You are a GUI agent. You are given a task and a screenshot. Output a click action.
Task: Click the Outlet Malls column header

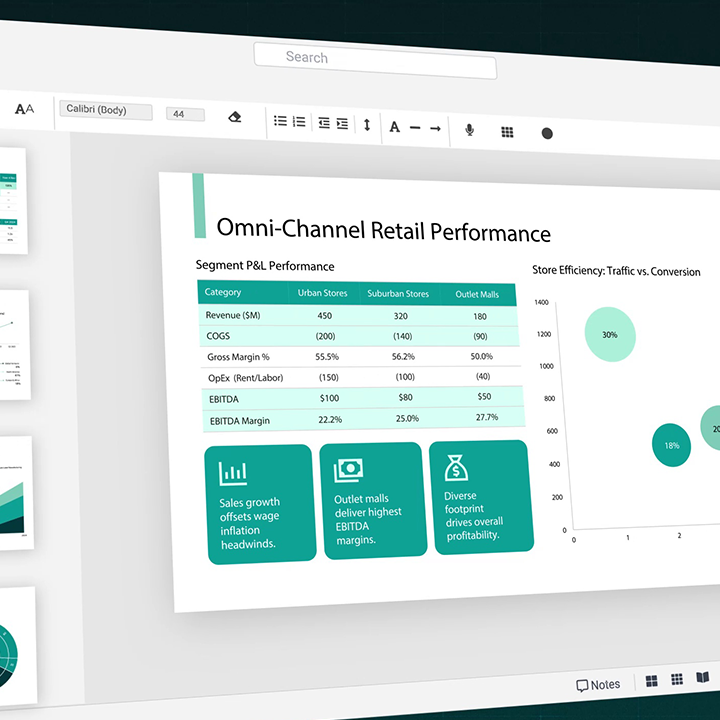tap(477, 294)
